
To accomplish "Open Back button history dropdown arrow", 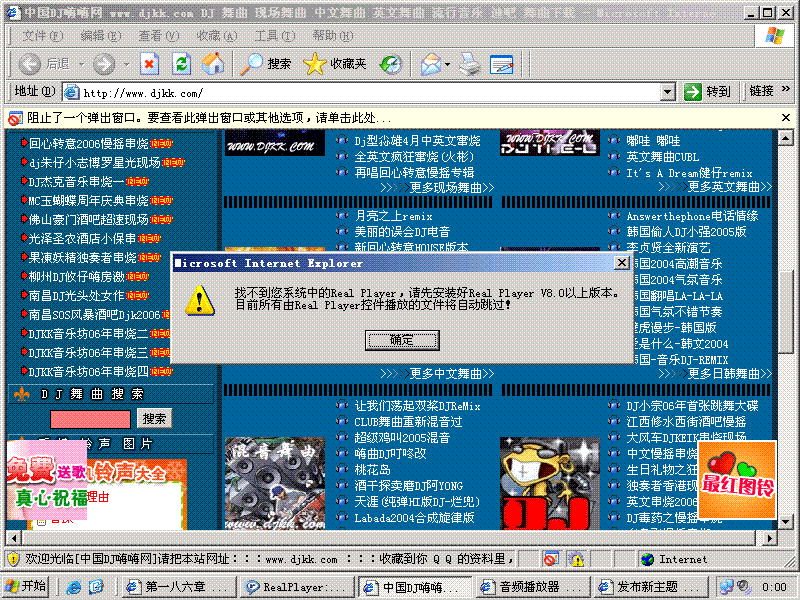I will pyautogui.click(x=81, y=64).
